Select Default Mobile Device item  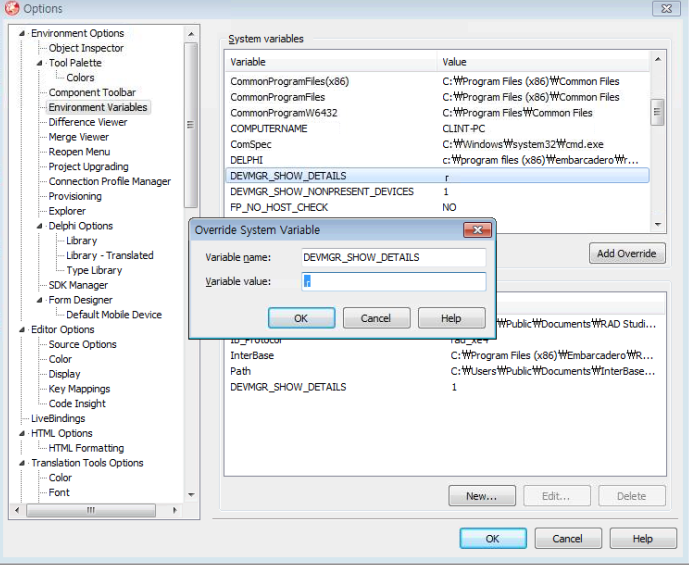(114, 315)
